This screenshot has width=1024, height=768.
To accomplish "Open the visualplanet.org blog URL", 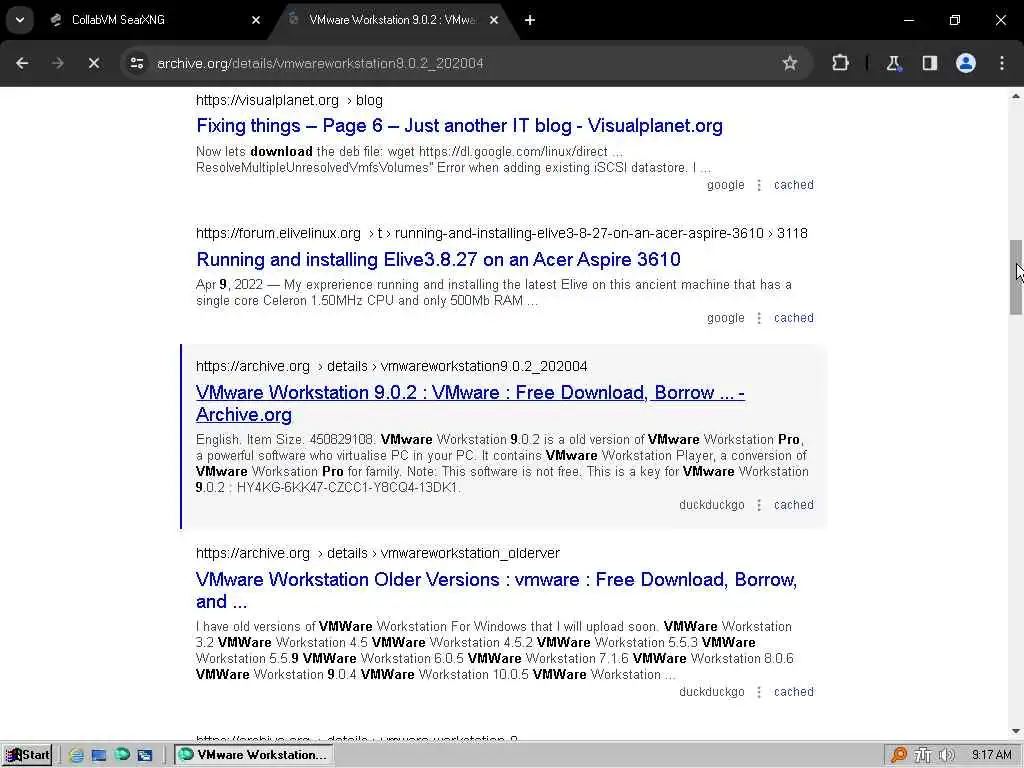I will point(289,101).
